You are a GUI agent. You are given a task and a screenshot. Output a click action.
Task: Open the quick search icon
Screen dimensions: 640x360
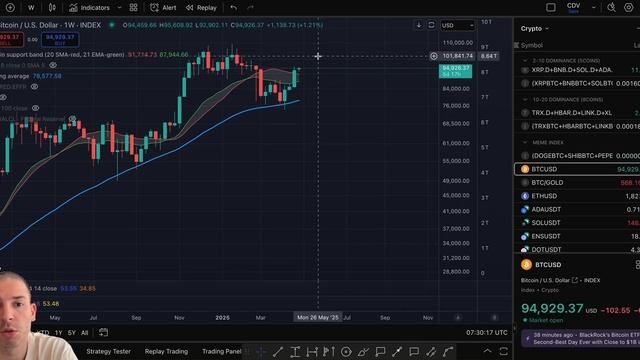pos(611,7)
